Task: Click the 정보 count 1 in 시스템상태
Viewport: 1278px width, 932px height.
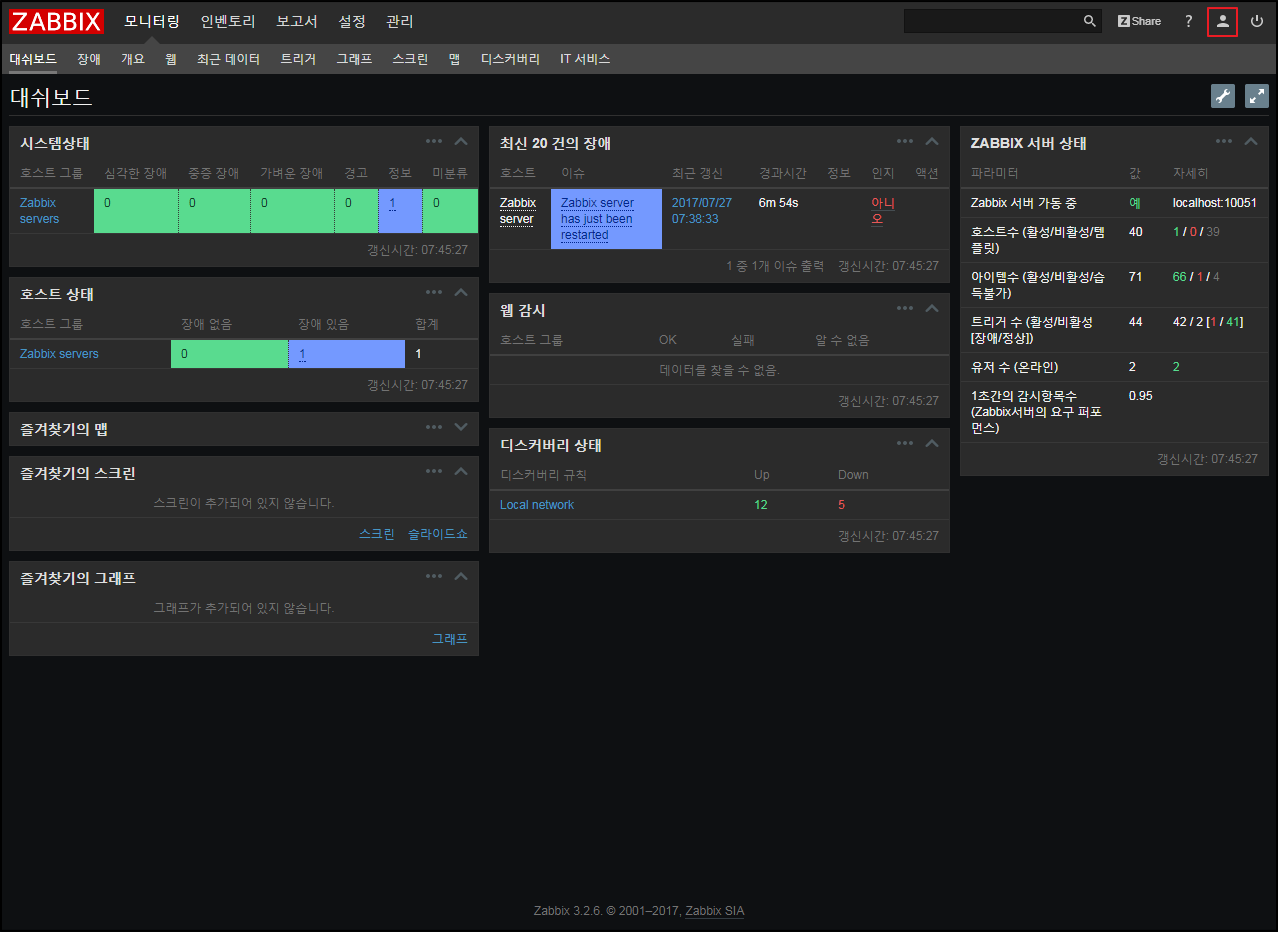Action: pyautogui.click(x=392, y=204)
